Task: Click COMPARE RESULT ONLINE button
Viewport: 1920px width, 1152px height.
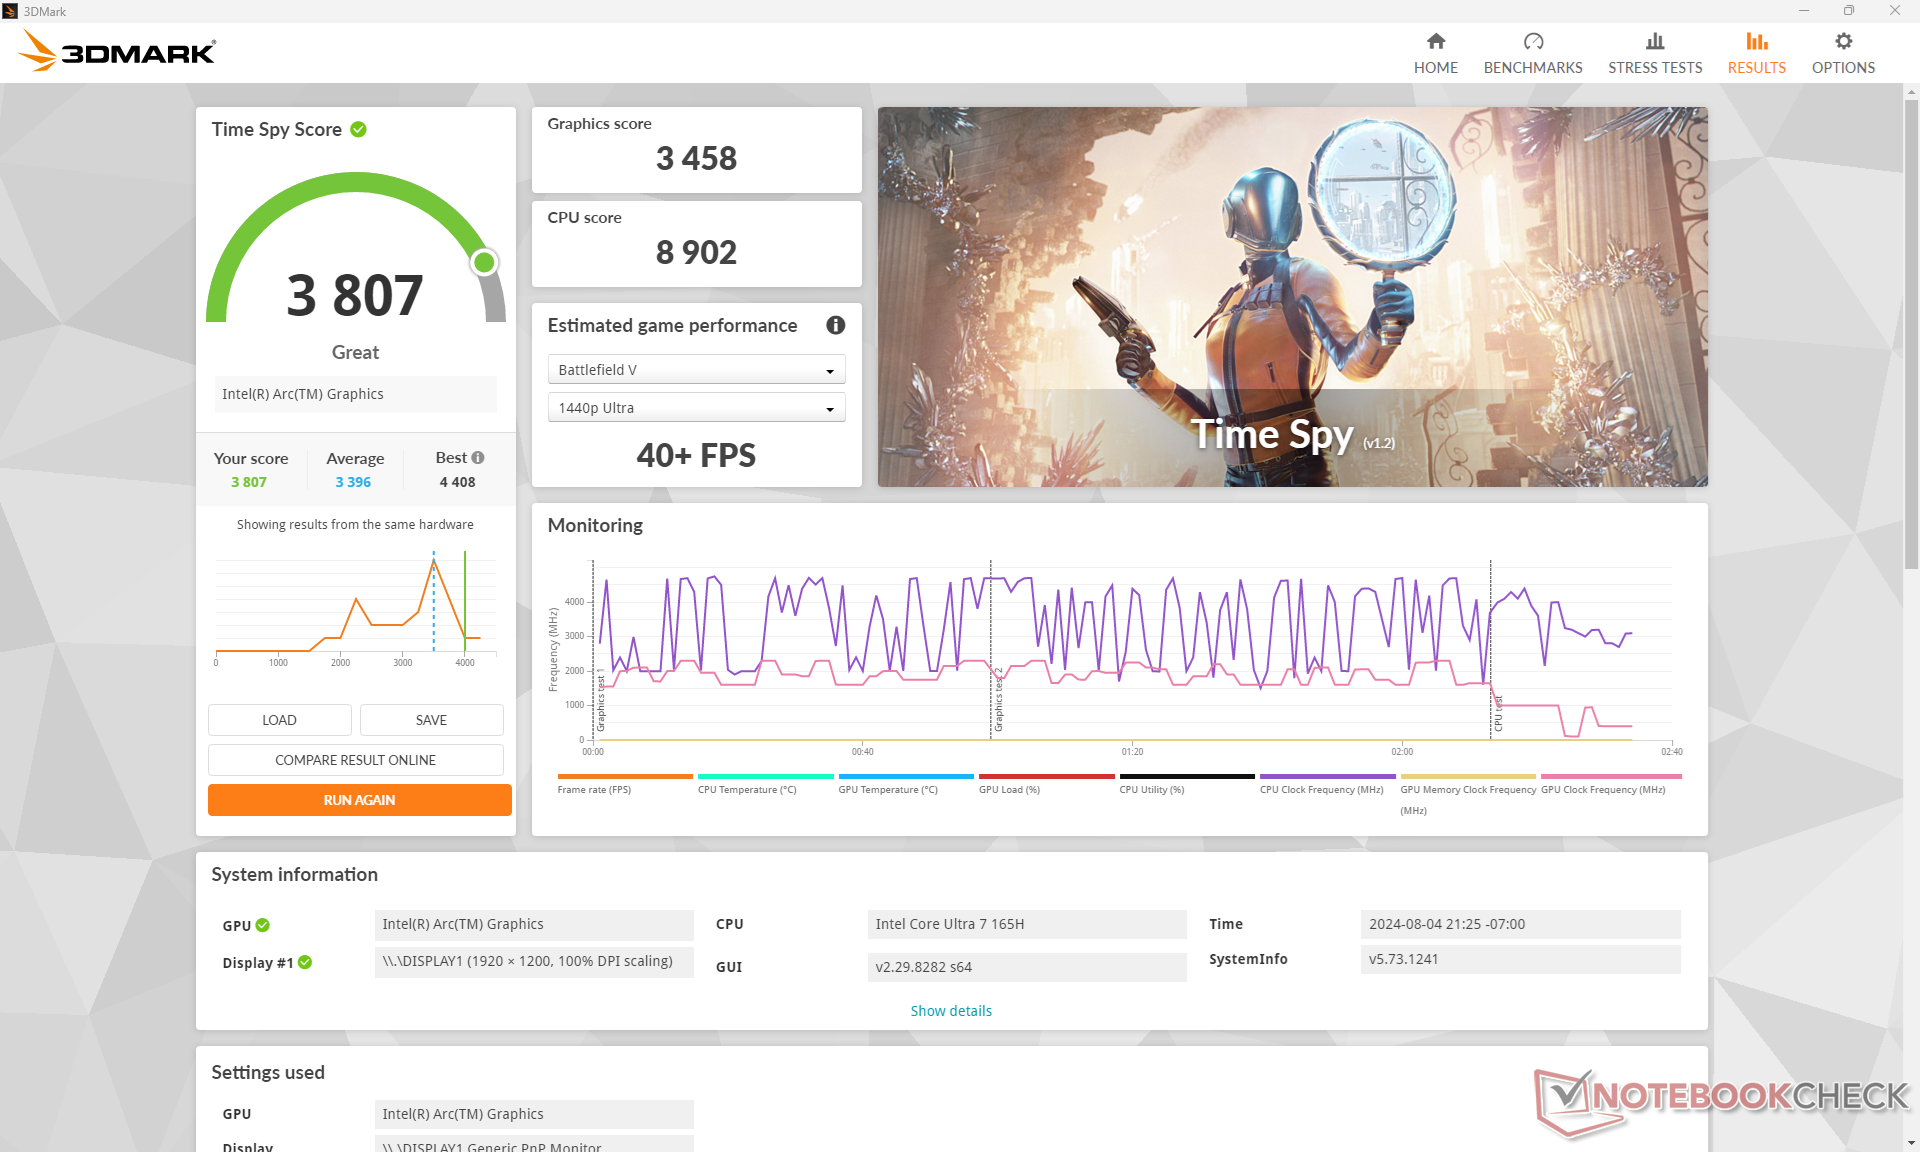Action: [355, 760]
